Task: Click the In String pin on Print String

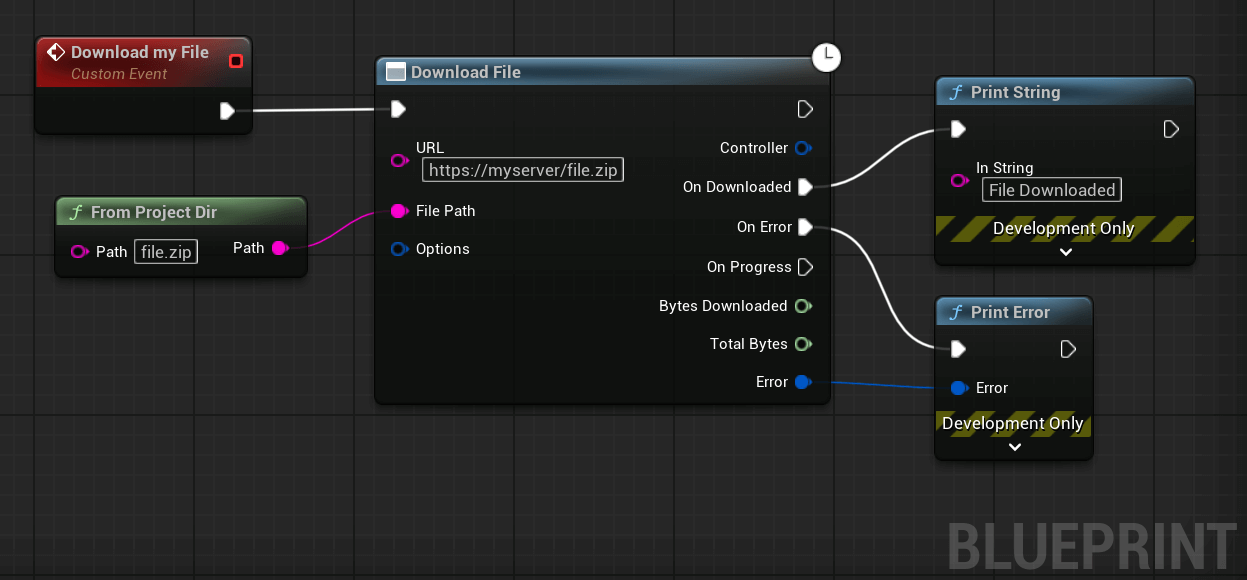Action: coord(960,180)
